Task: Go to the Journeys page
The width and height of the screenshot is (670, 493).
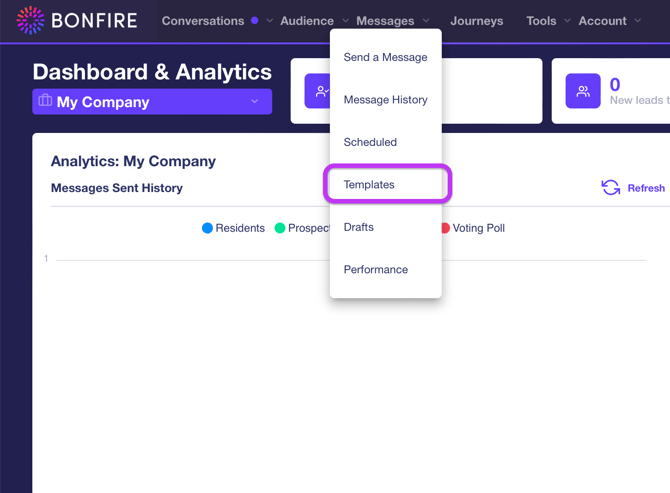Action: coord(476,21)
